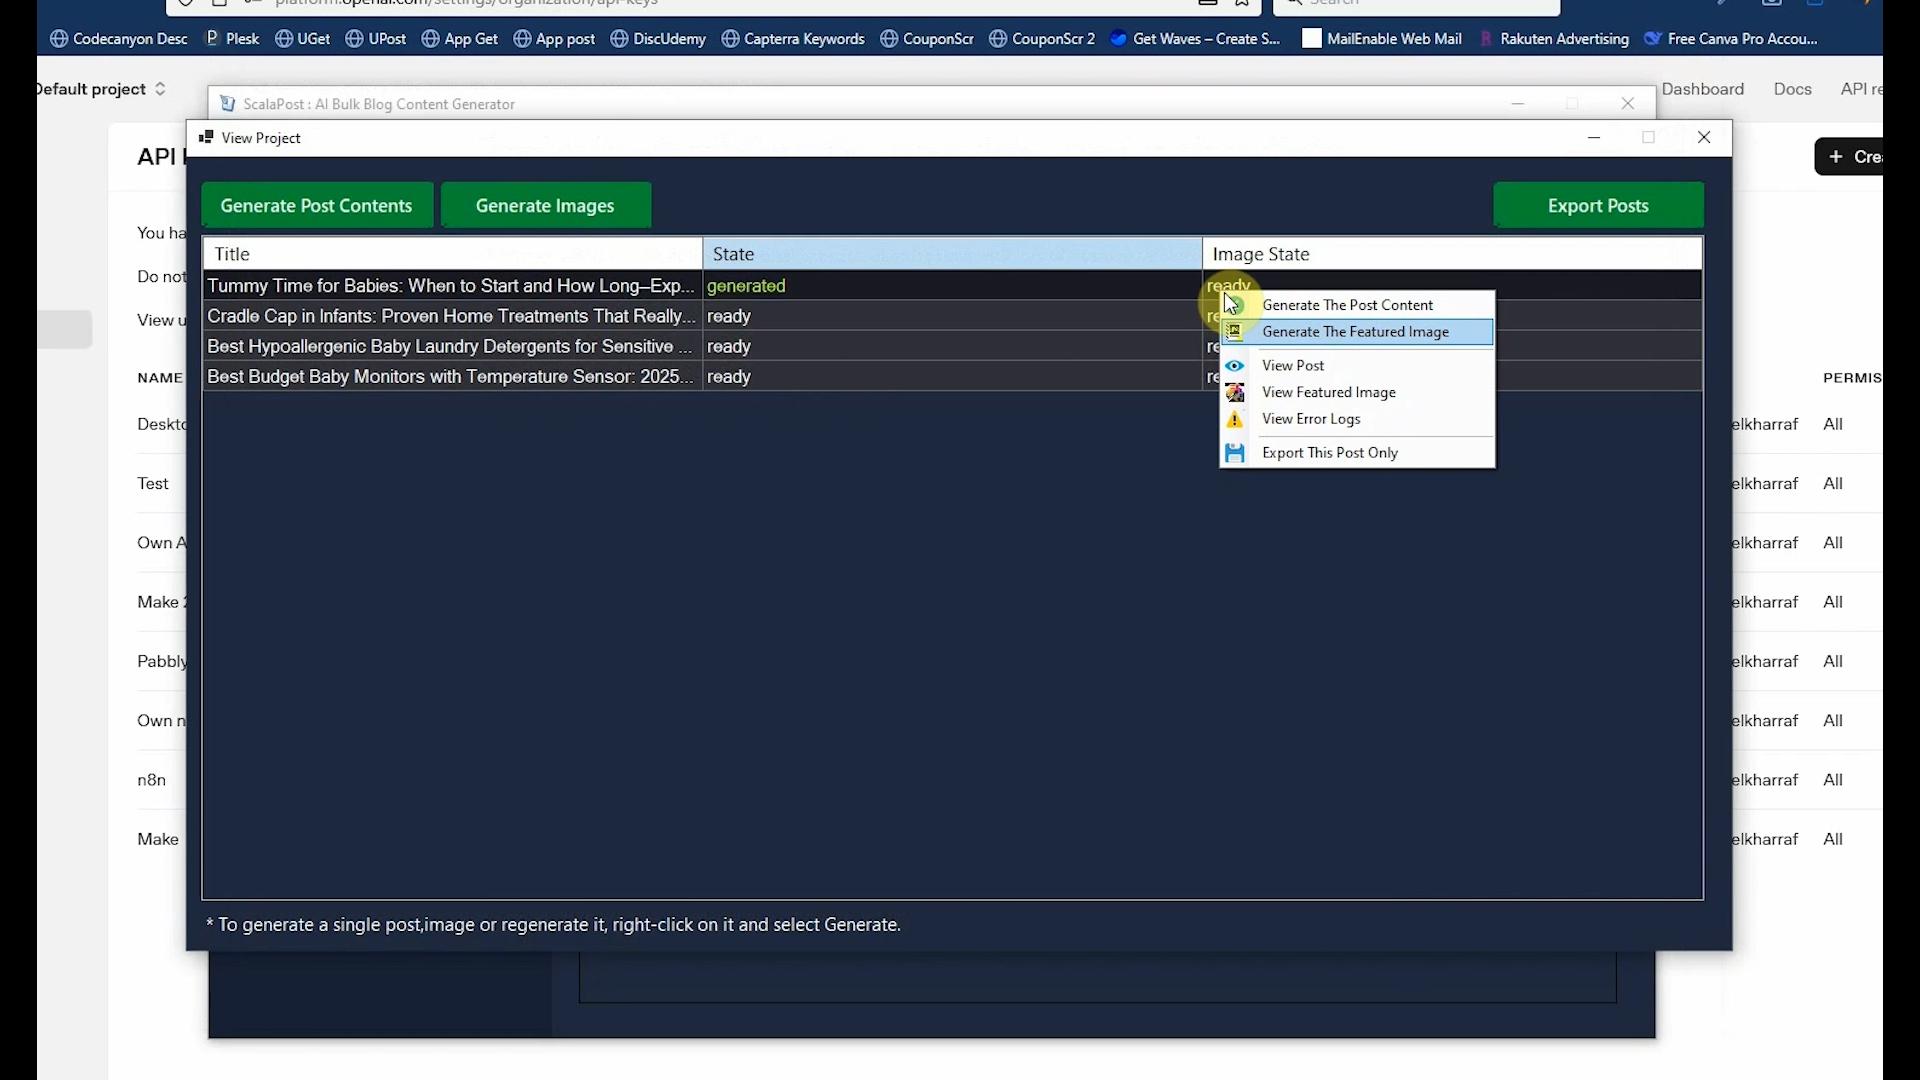Click the floppy disk icon for Export This Post Only
Screen dimensions: 1920x1080
[1235, 453]
